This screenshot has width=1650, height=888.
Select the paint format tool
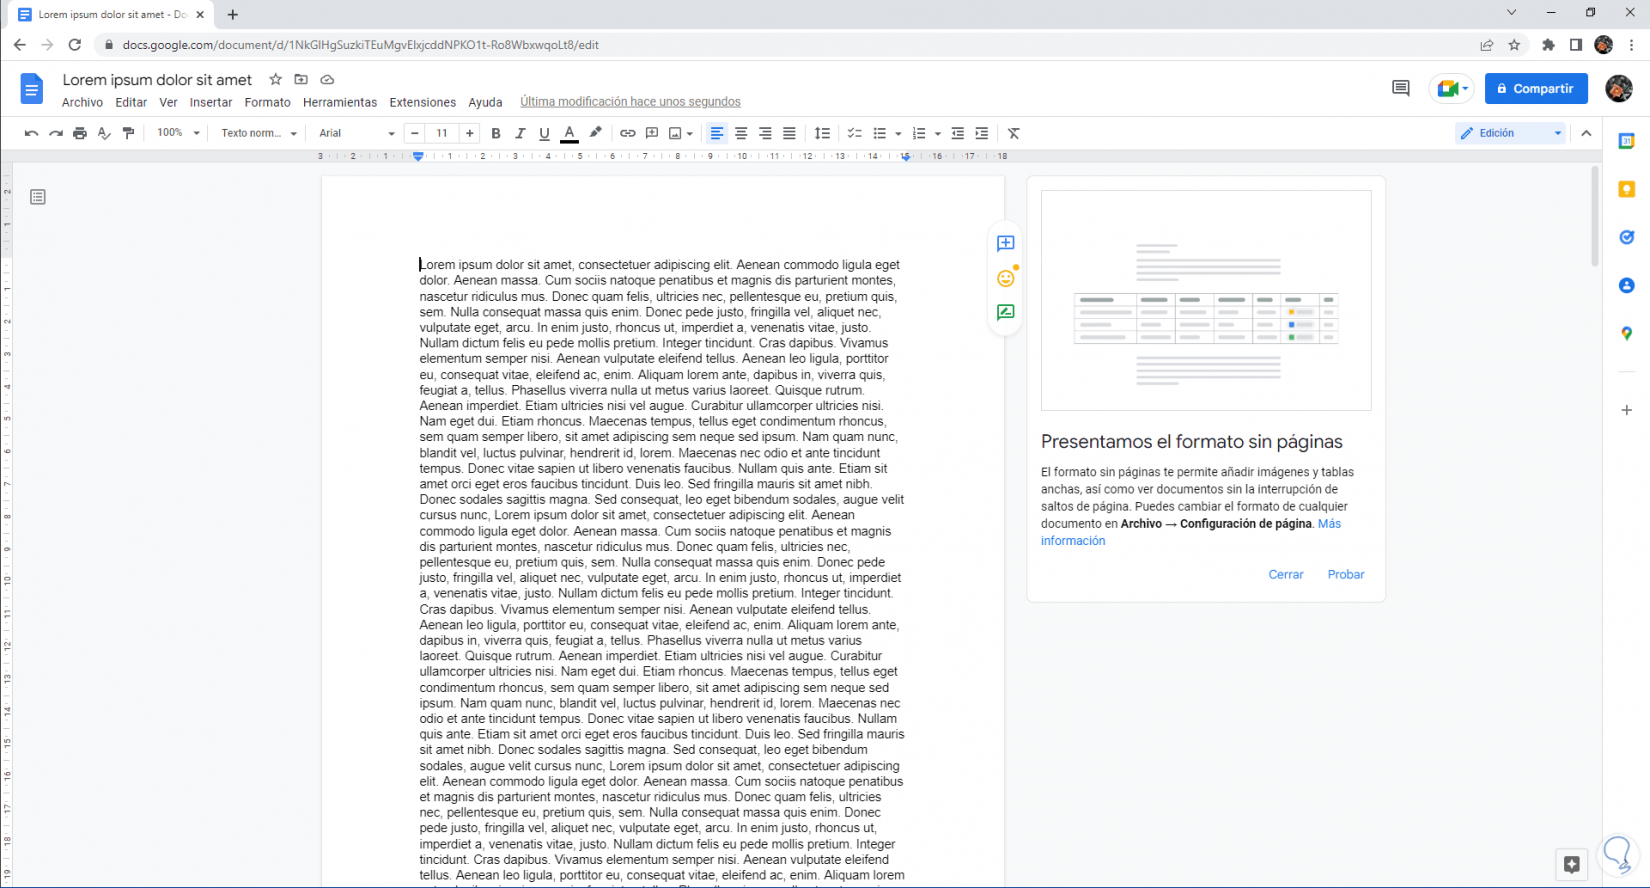click(128, 133)
